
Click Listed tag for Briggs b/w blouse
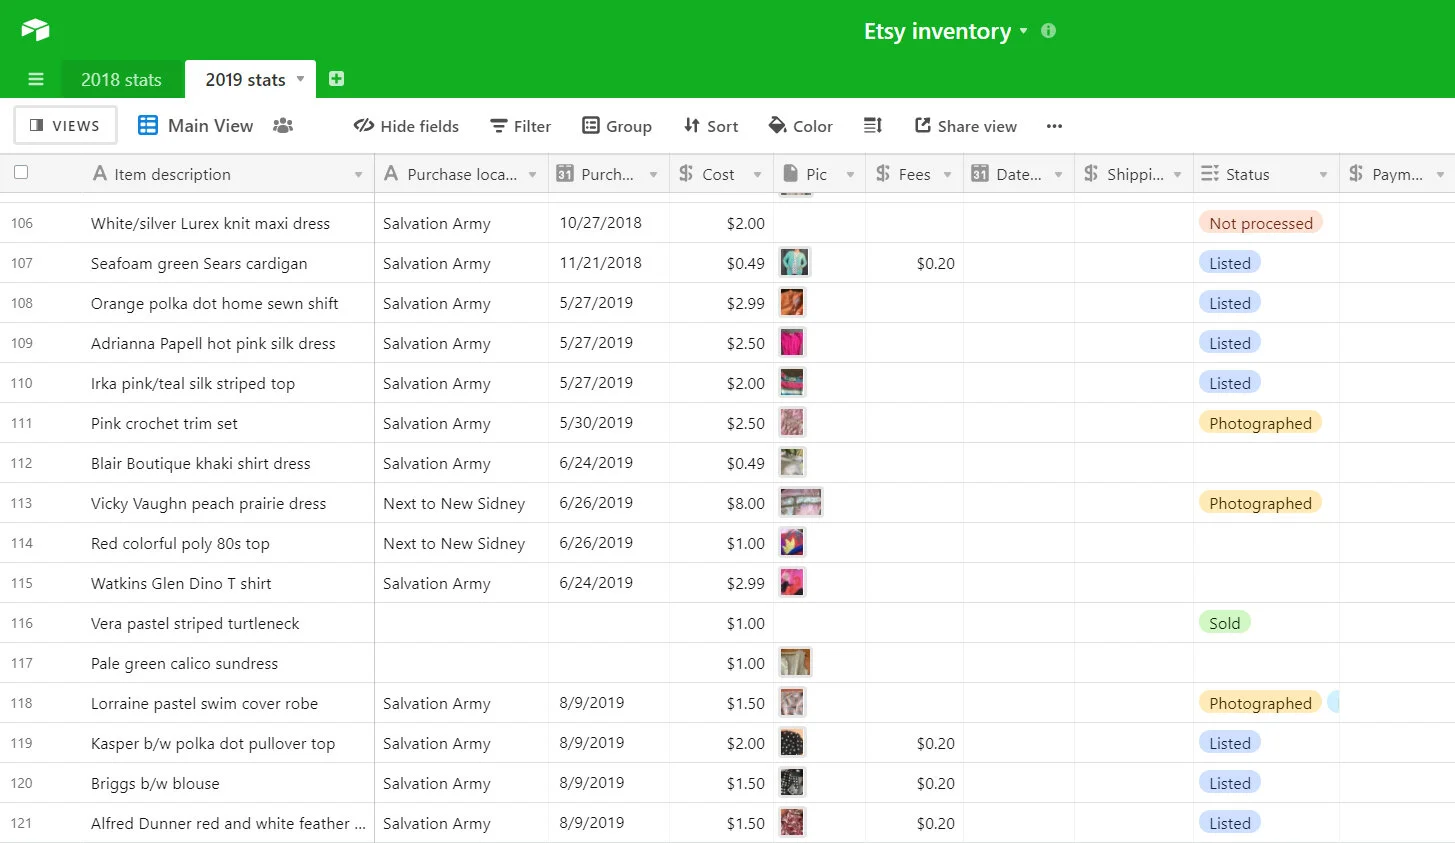[1229, 783]
